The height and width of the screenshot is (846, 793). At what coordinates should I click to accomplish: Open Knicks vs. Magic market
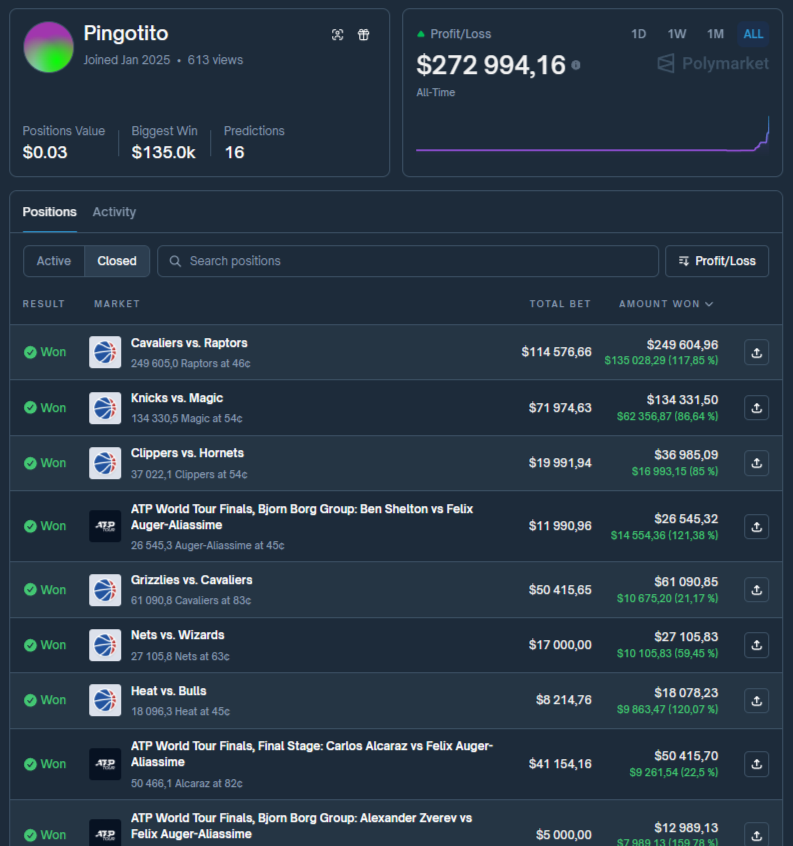tap(177, 398)
